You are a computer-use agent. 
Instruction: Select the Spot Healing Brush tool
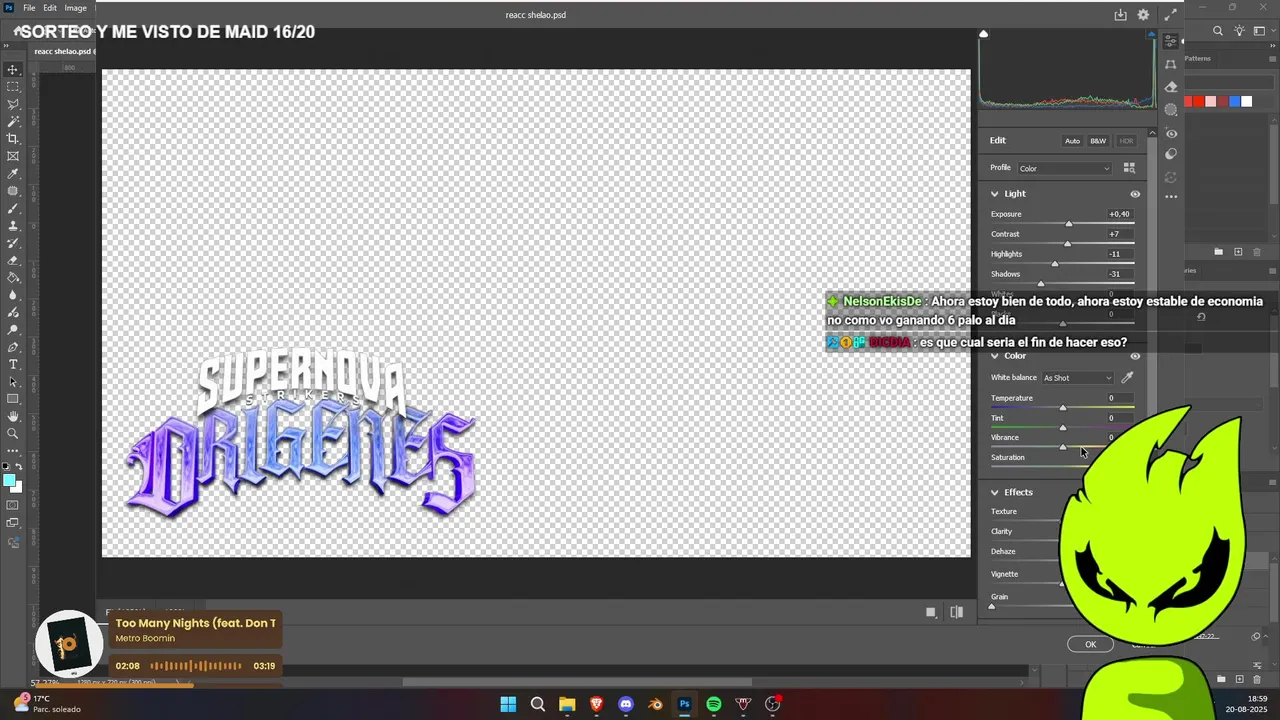pyautogui.click(x=13, y=191)
